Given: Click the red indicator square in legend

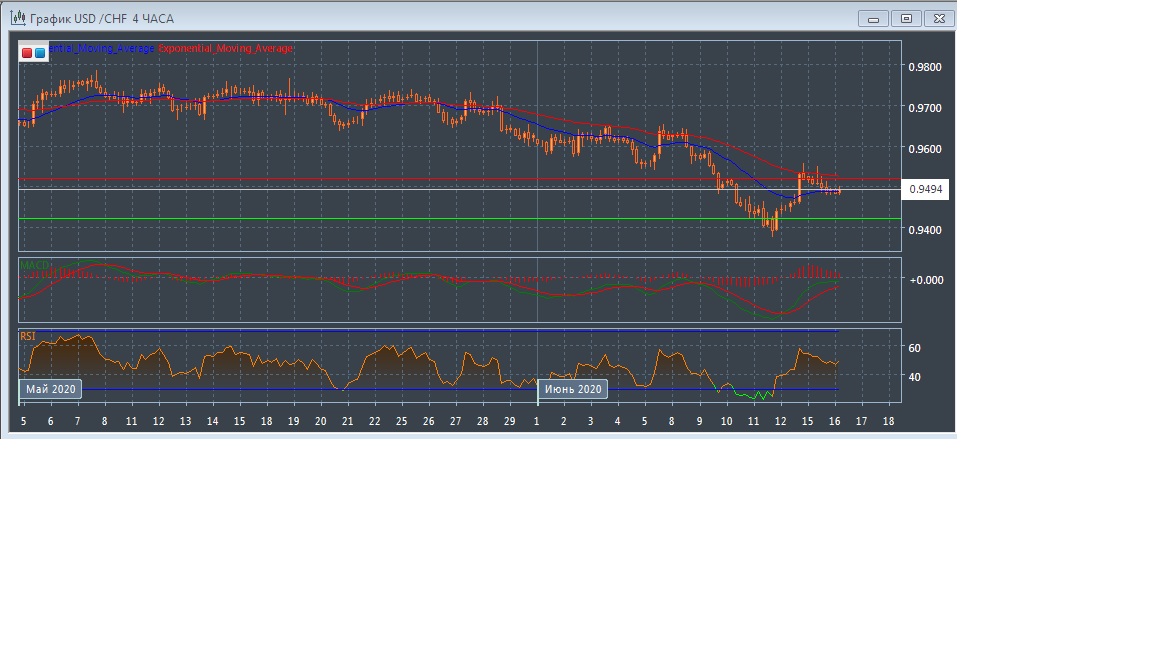Looking at the screenshot, I should (27, 52).
